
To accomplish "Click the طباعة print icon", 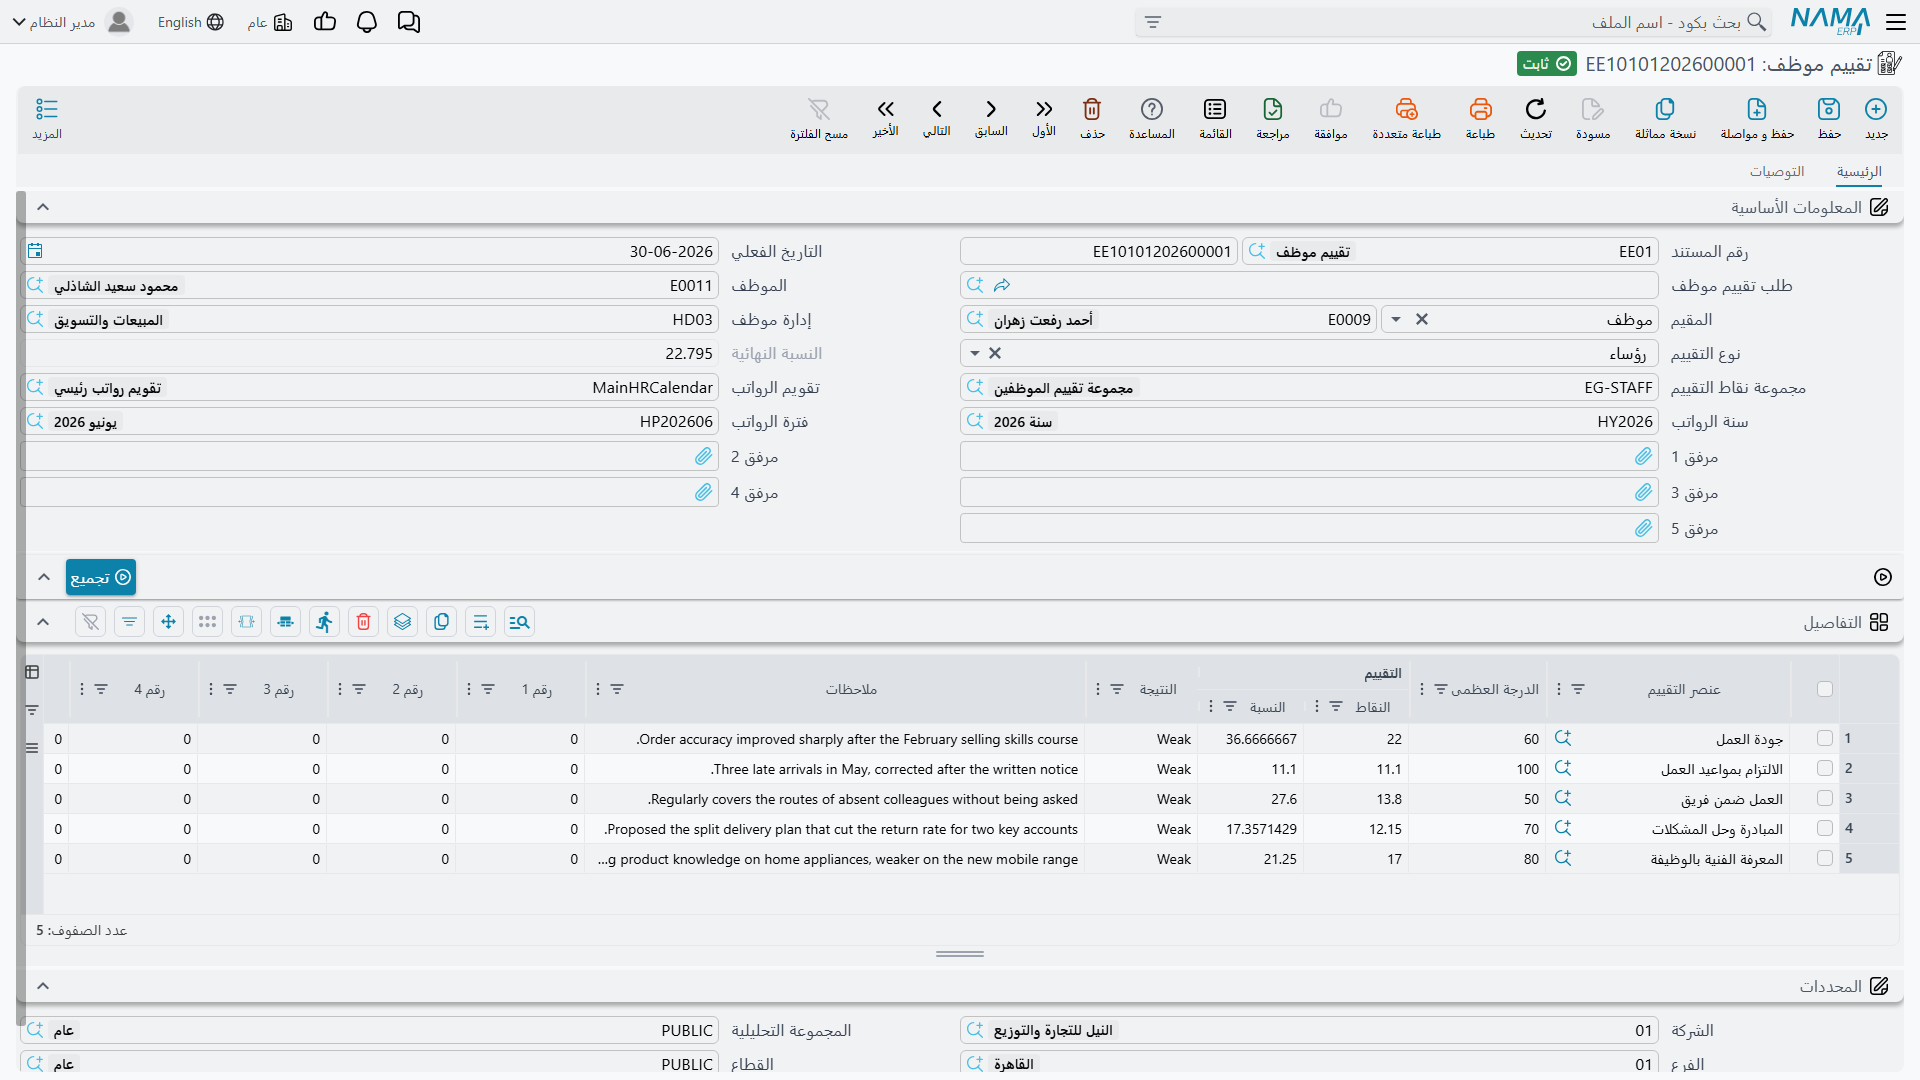I will pos(1480,109).
